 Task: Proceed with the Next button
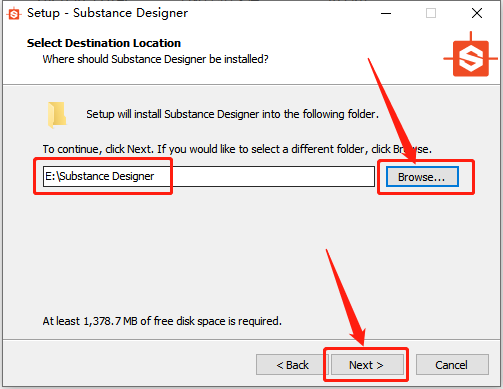[366, 365]
